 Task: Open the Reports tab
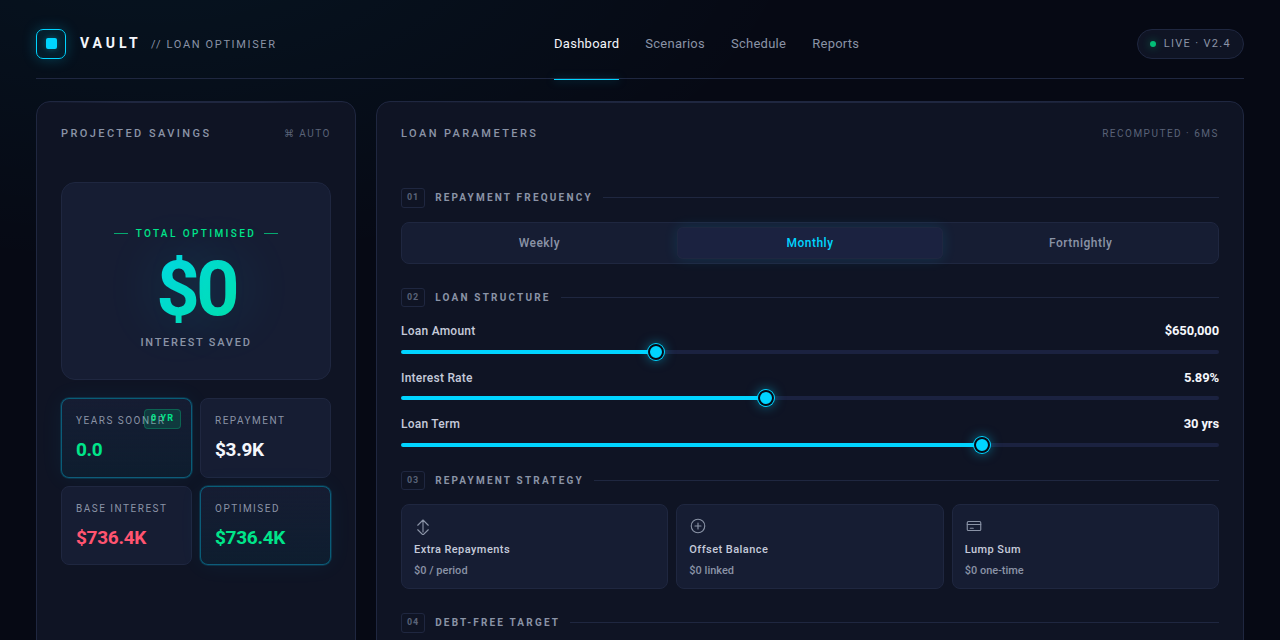pos(835,44)
